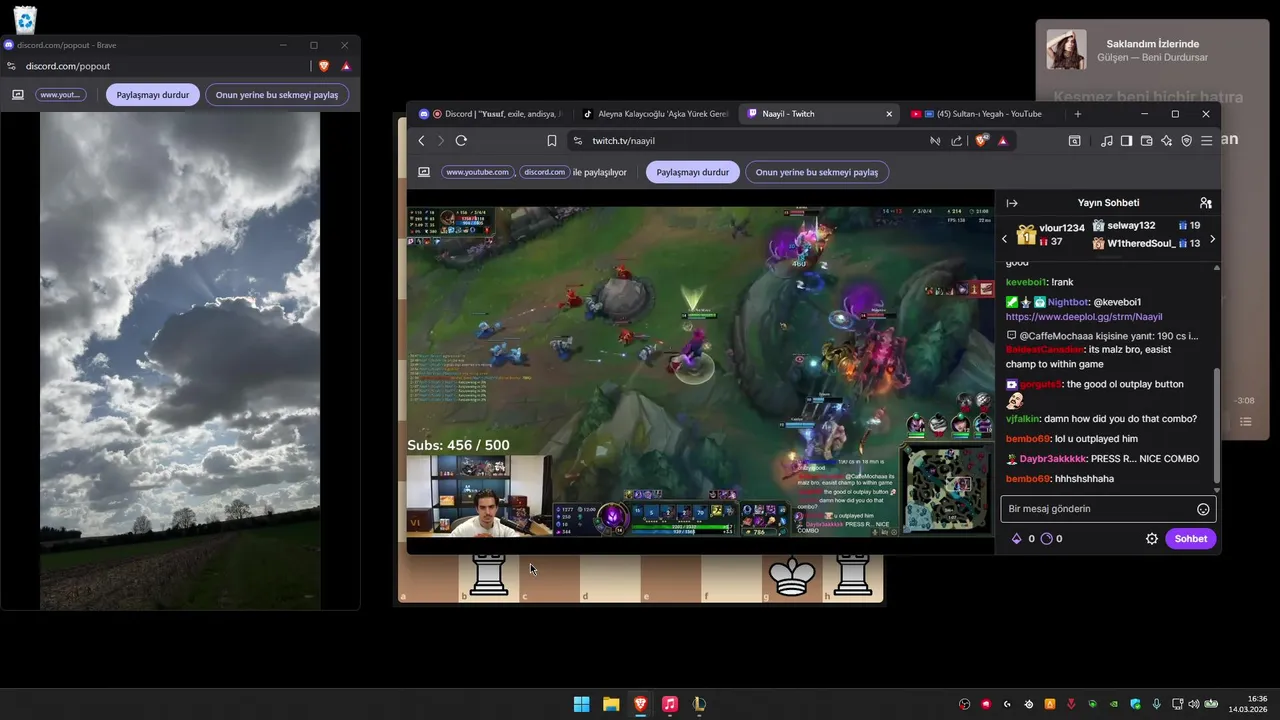Click the purple Sohbet send button

[1190, 539]
